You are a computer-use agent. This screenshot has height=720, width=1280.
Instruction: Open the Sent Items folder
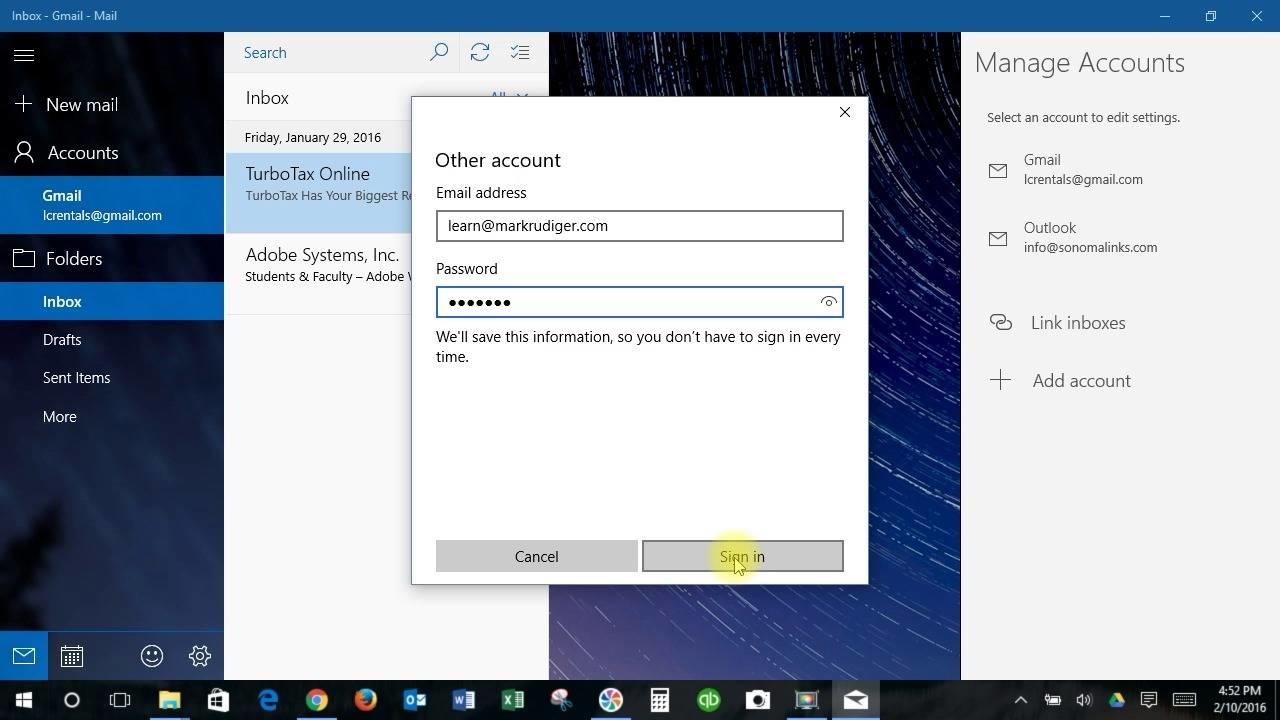[x=76, y=378]
